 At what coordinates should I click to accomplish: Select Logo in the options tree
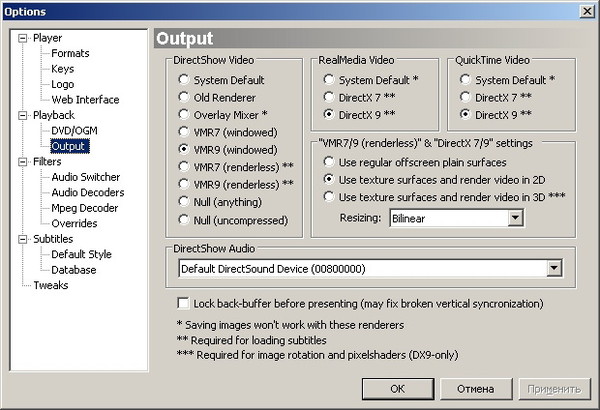(62, 84)
